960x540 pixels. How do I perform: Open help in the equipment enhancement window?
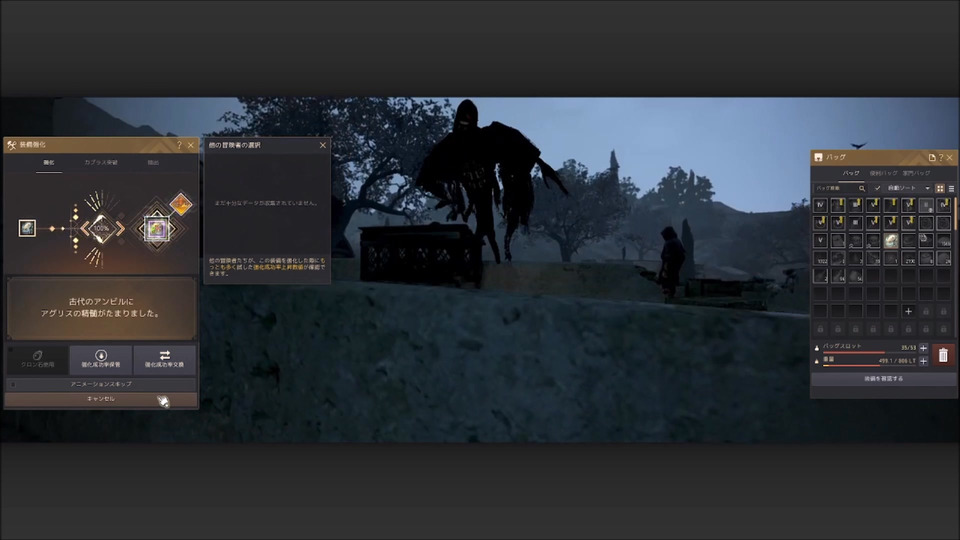pos(179,145)
